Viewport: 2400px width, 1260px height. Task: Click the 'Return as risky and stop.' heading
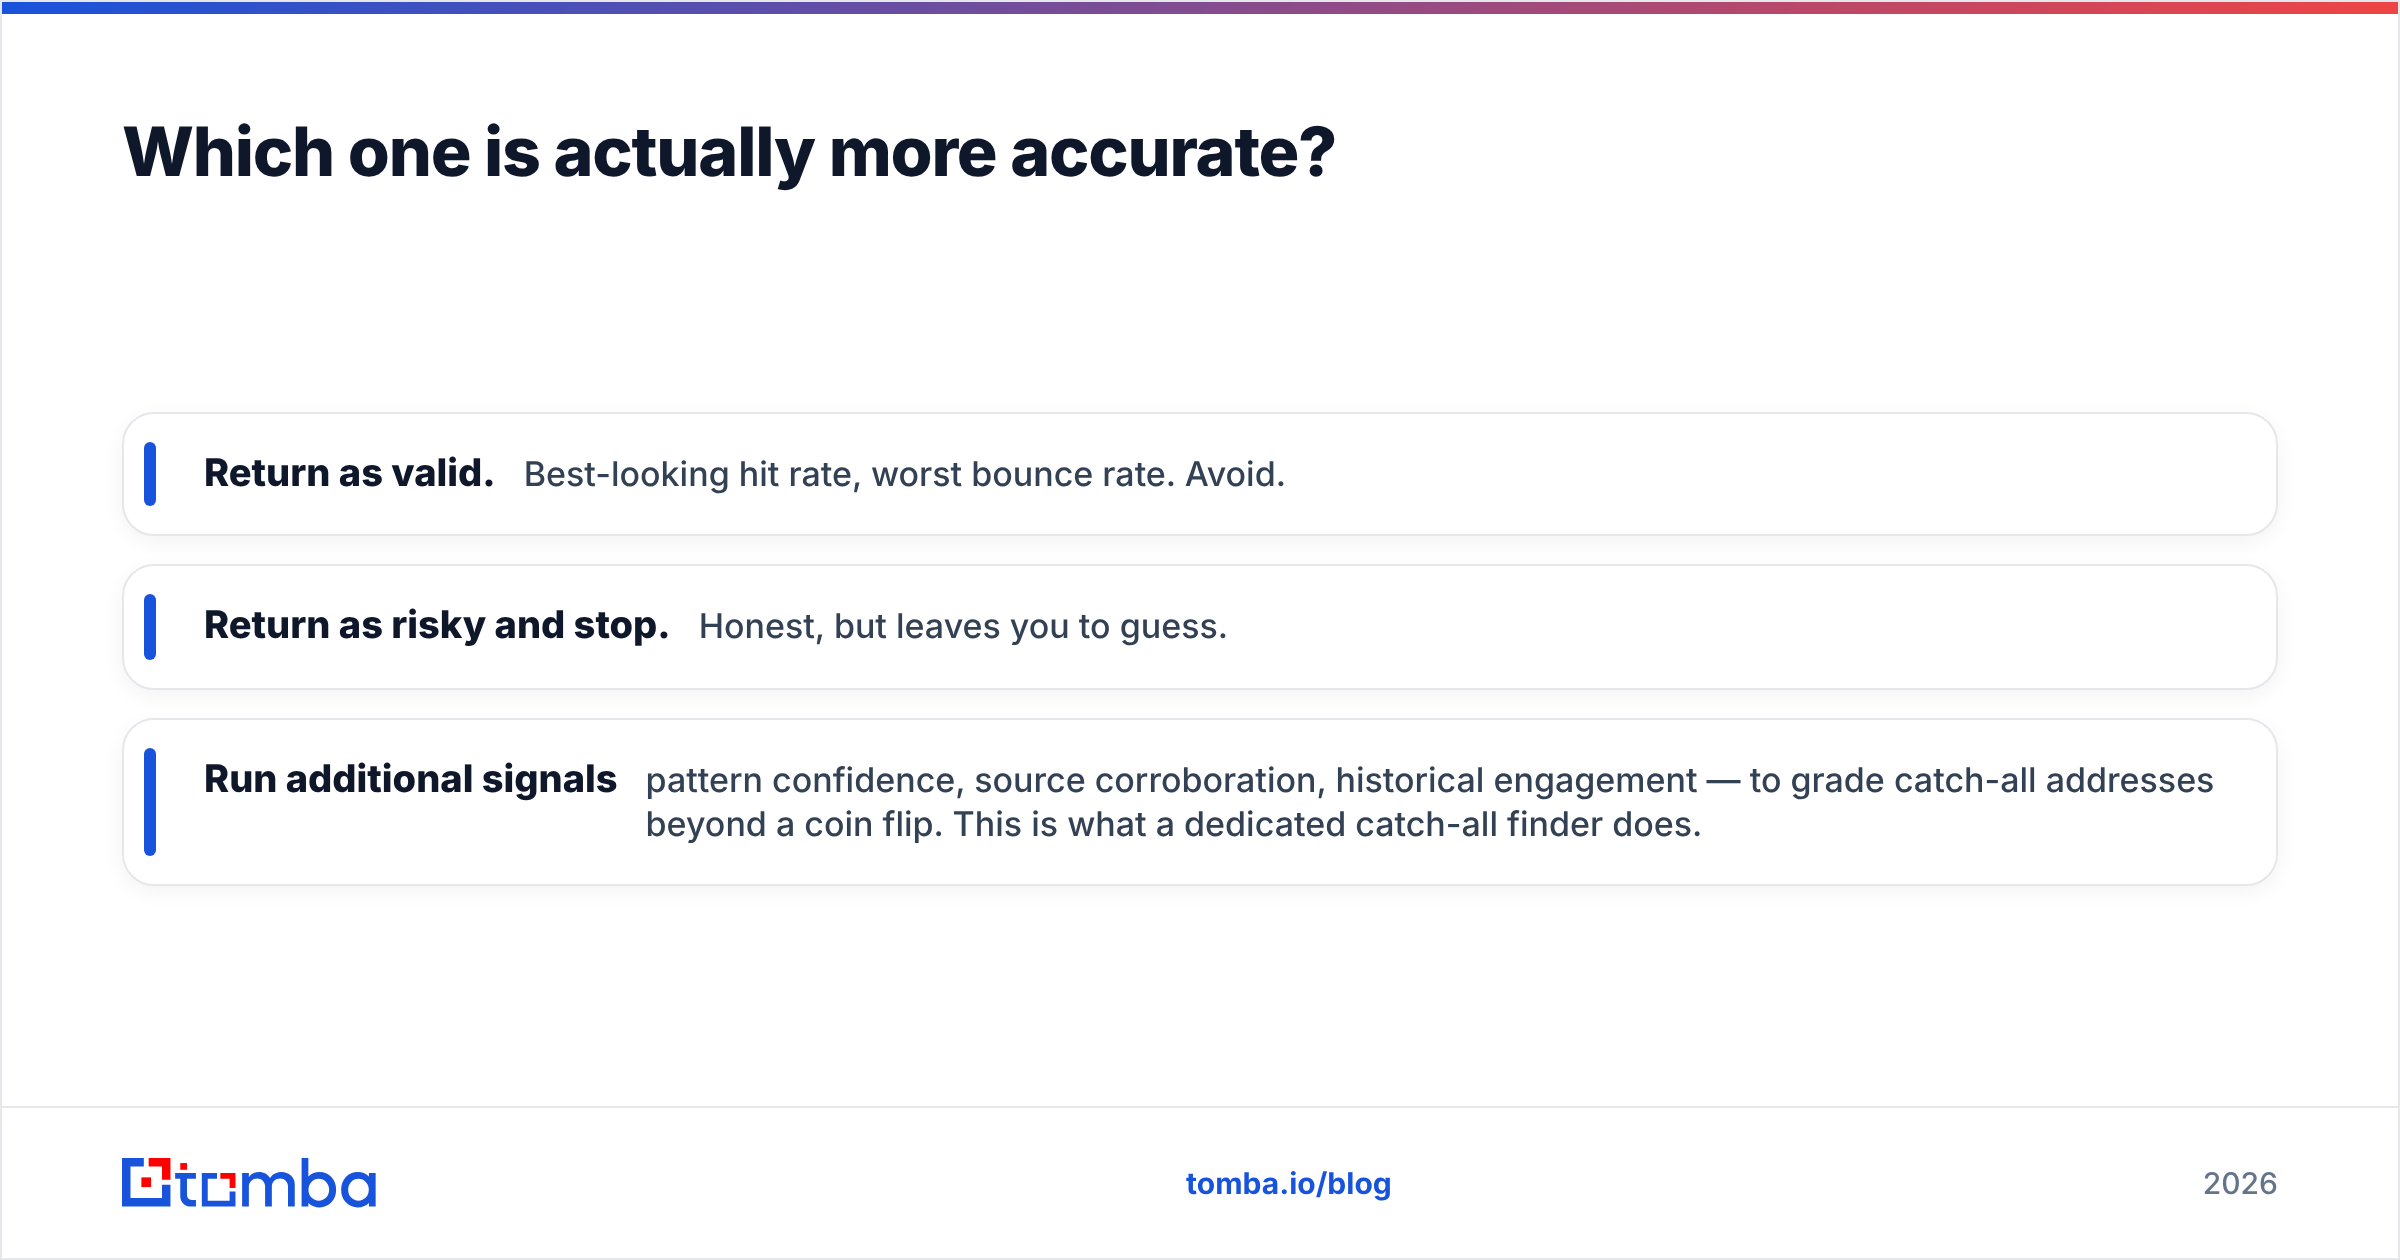click(x=436, y=625)
